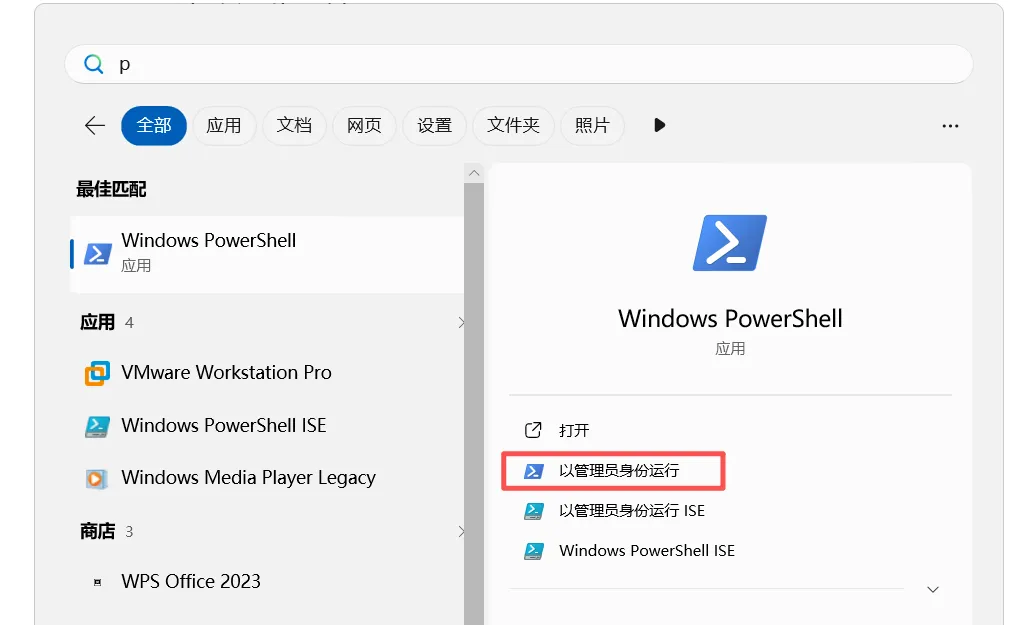This screenshot has width=1019, height=625.
Task: Switch to the 文档 filter tab
Action: (x=294, y=125)
